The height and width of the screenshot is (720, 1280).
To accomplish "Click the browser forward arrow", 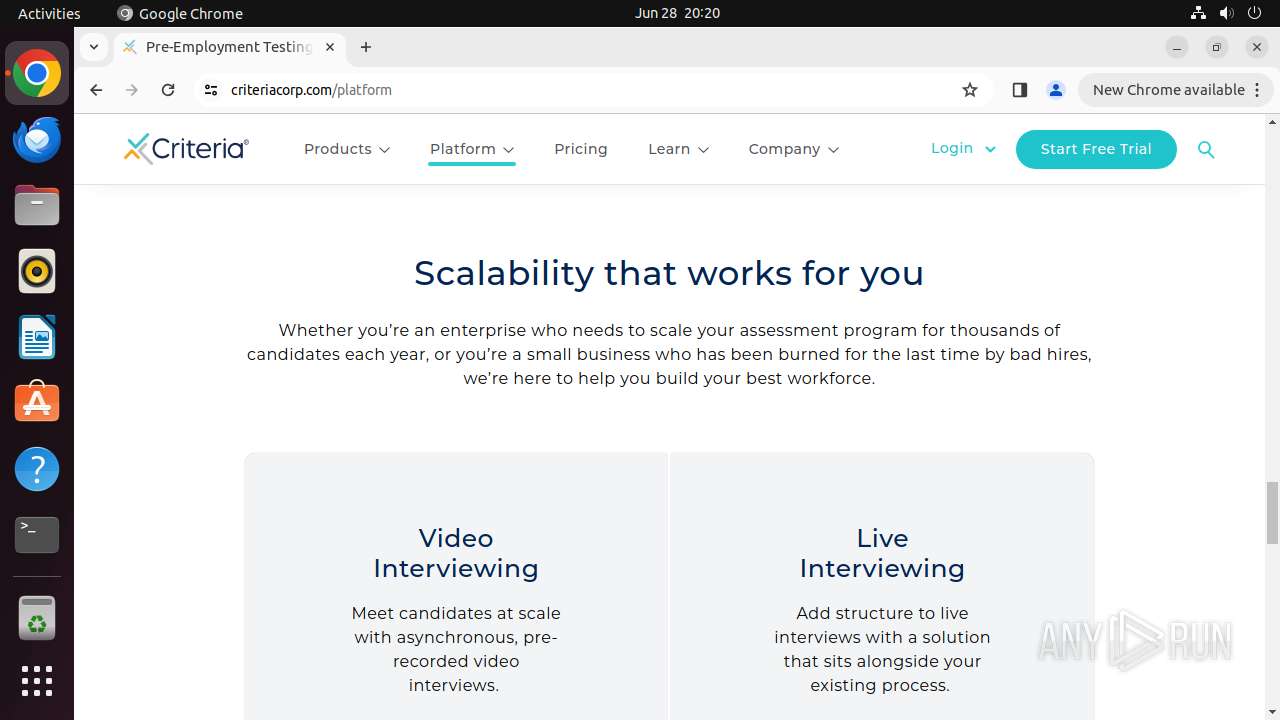I will [132, 90].
